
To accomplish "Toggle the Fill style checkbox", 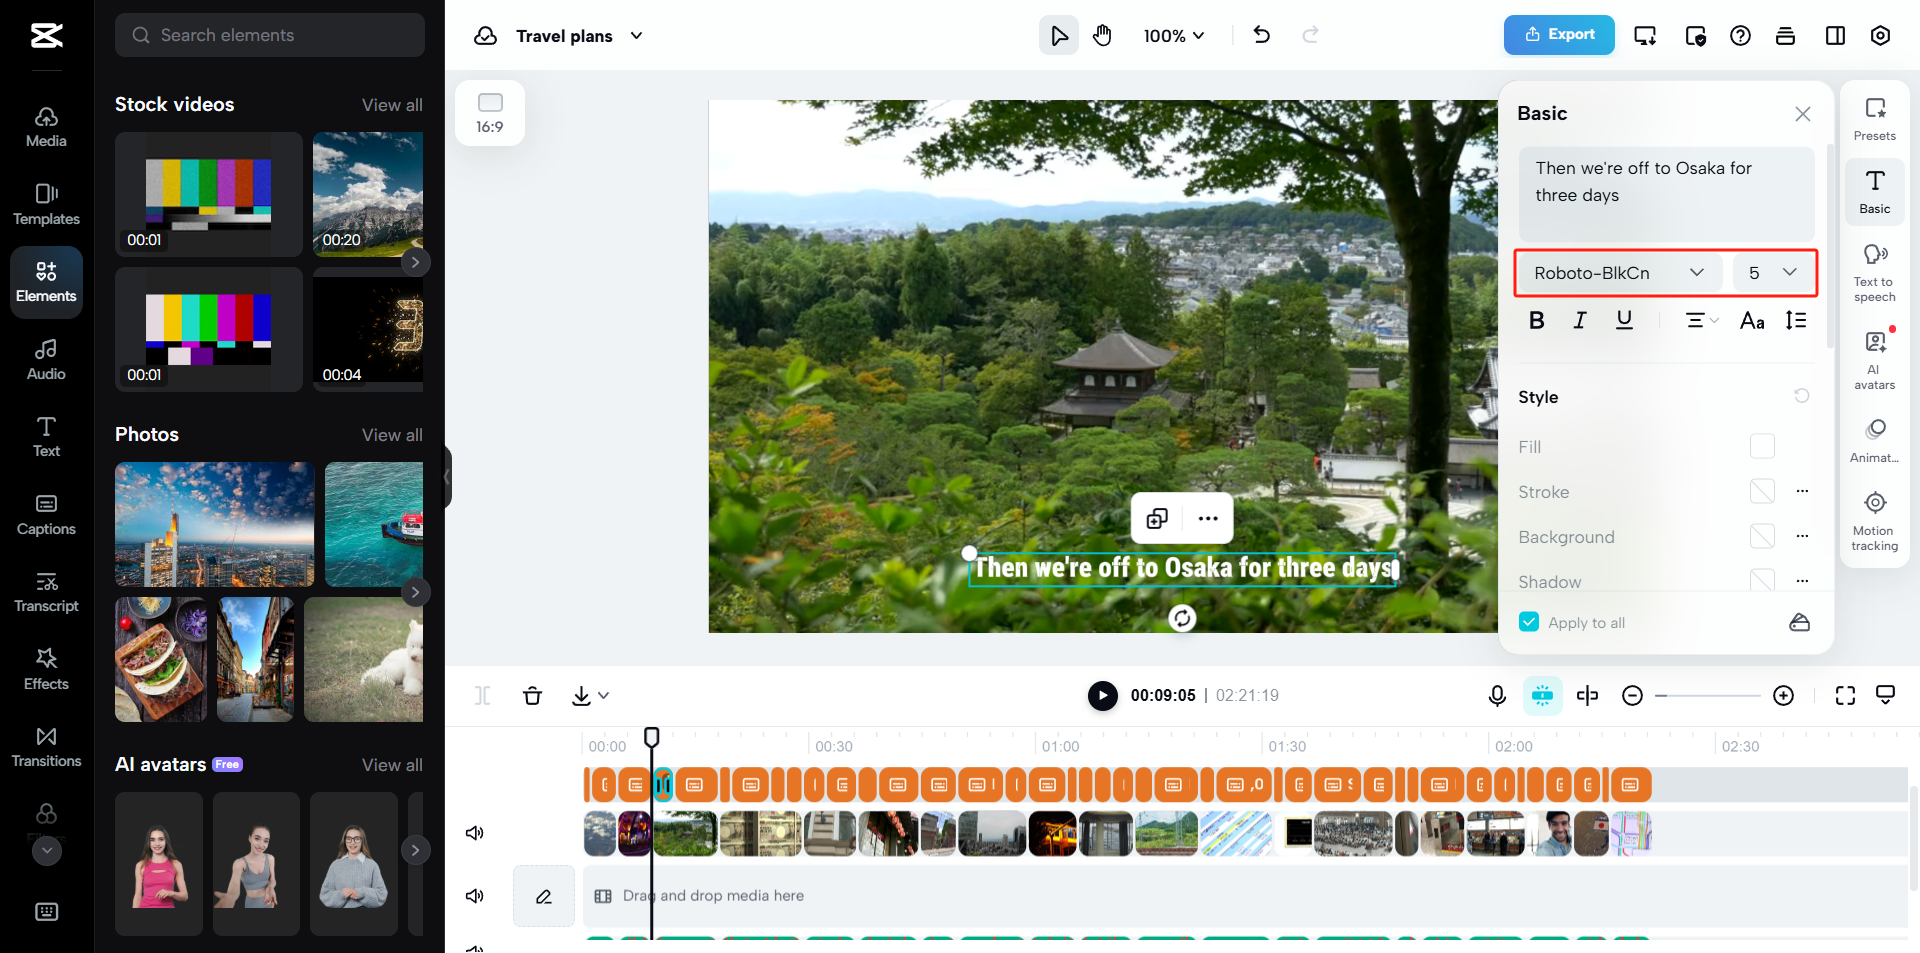I will (x=1762, y=446).
